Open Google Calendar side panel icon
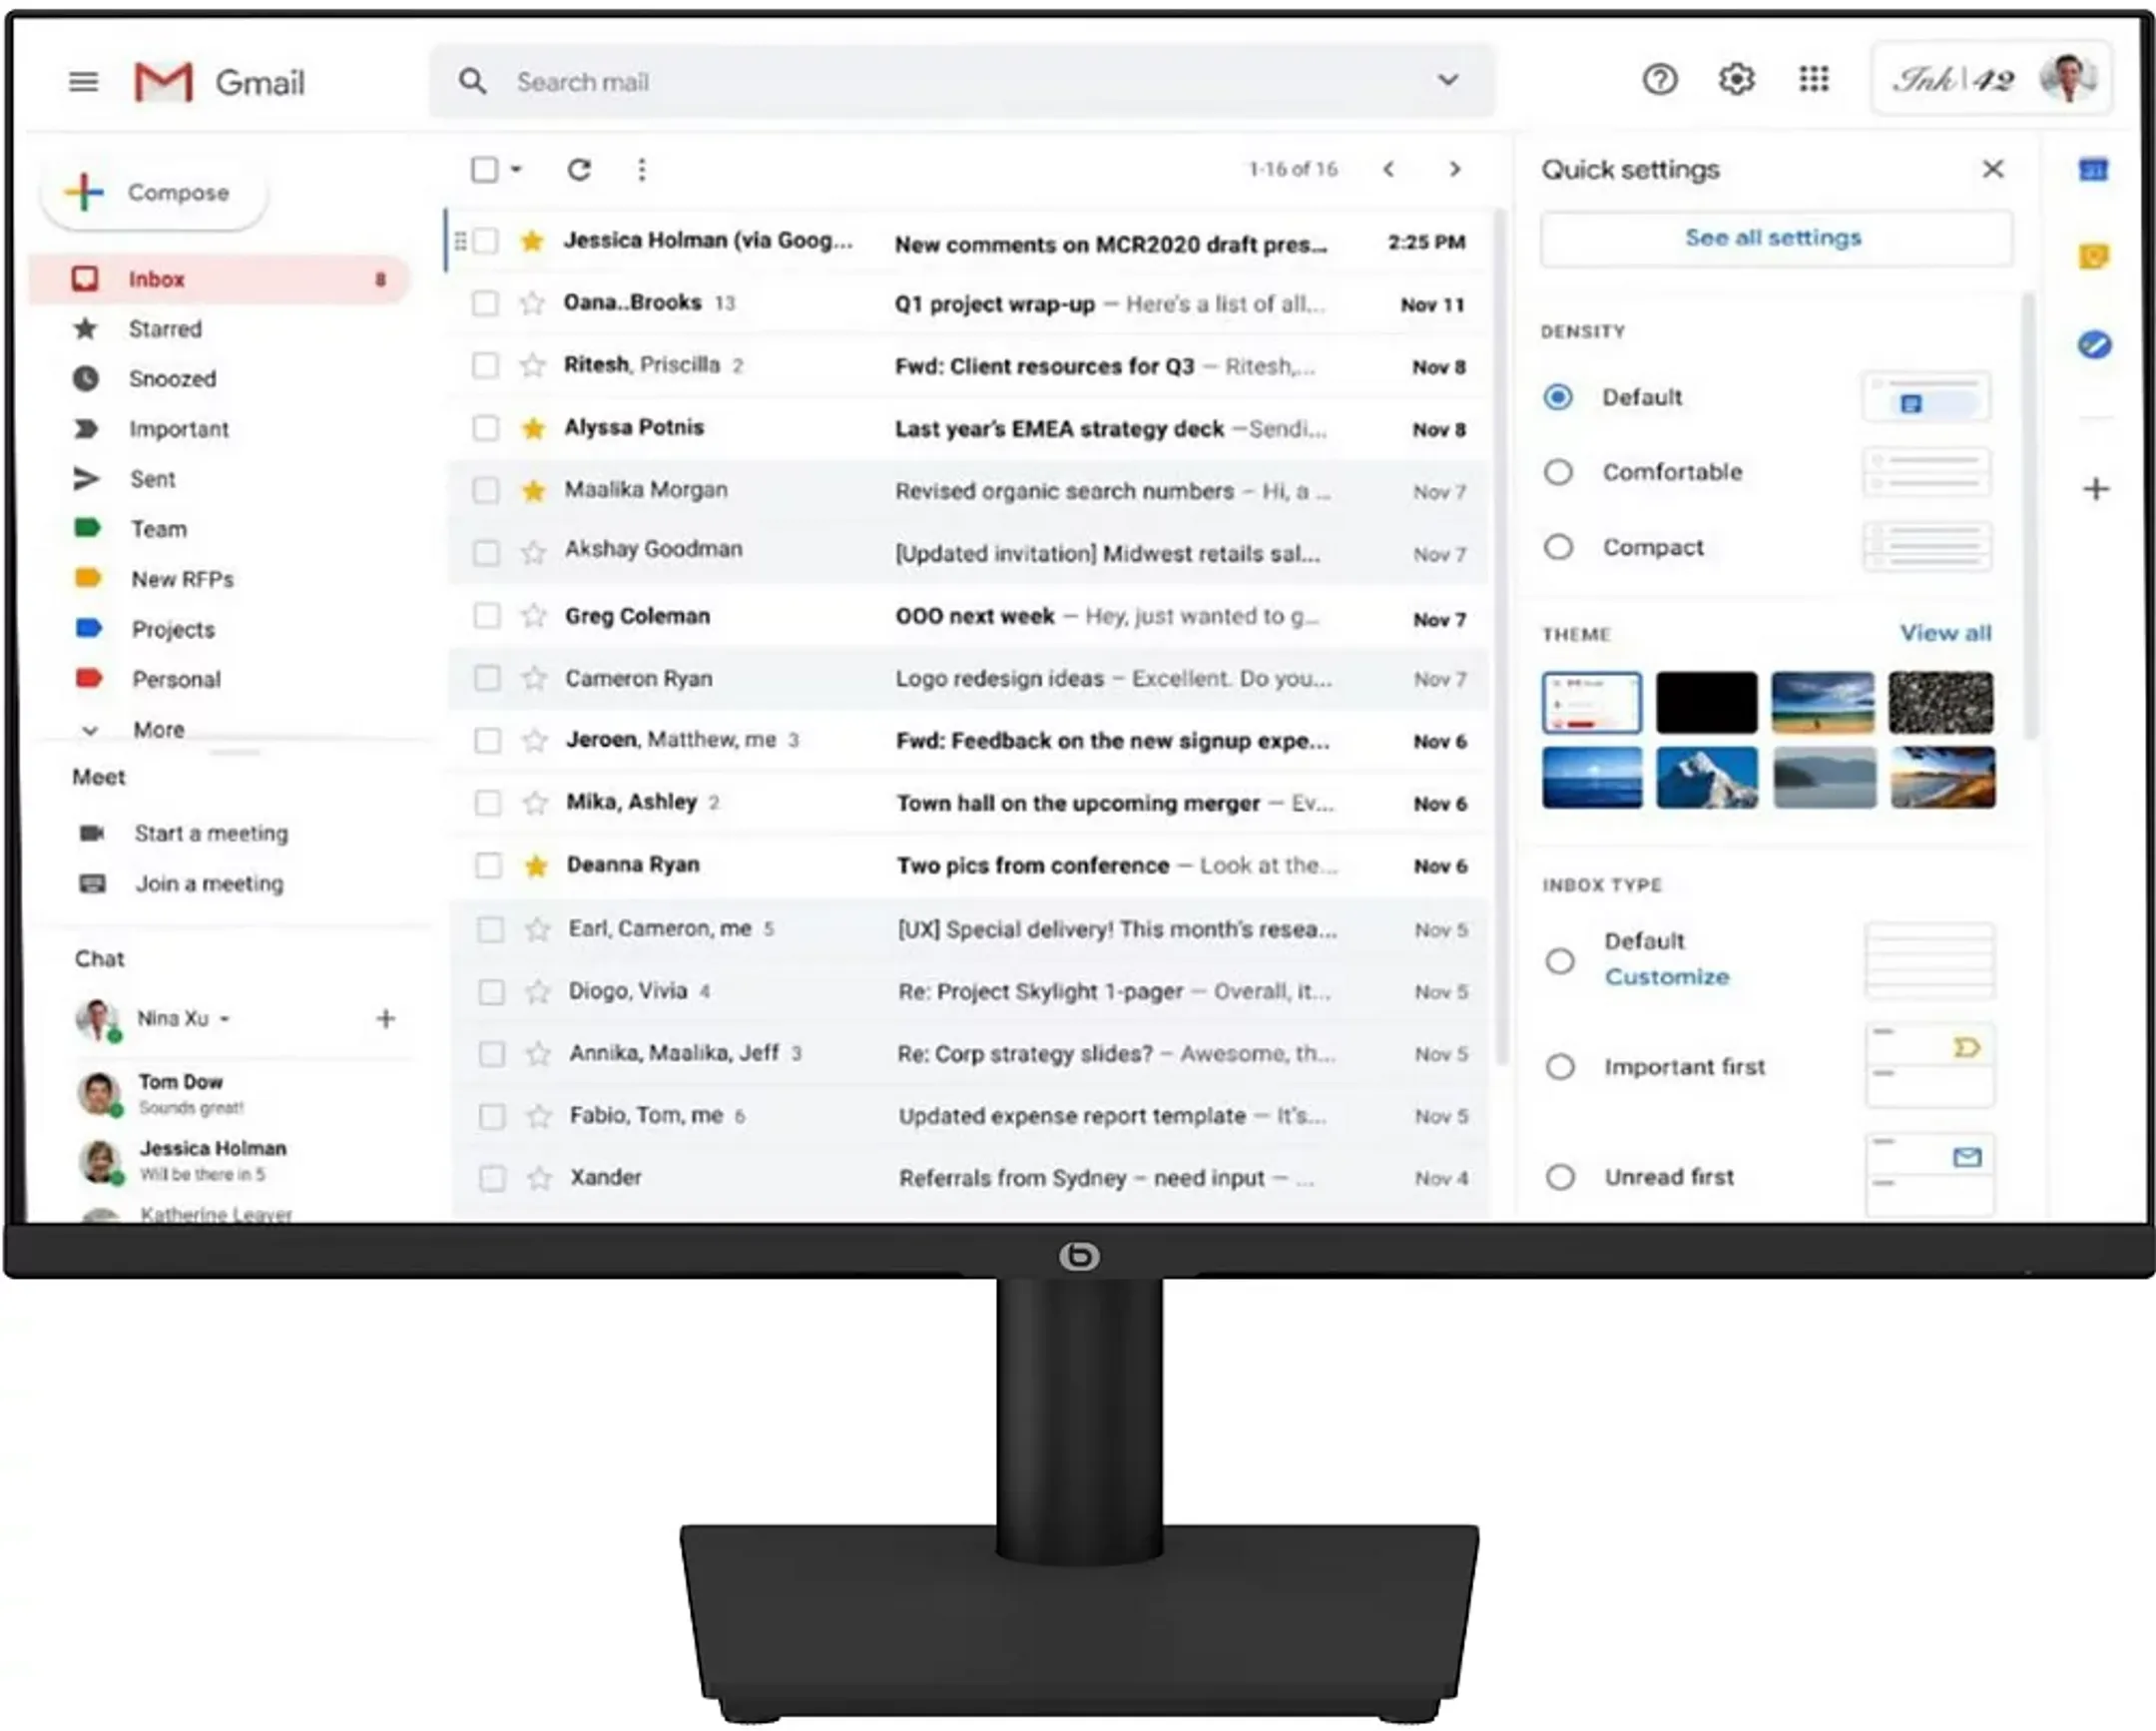The image size is (2156, 1731). coord(2093,171)
